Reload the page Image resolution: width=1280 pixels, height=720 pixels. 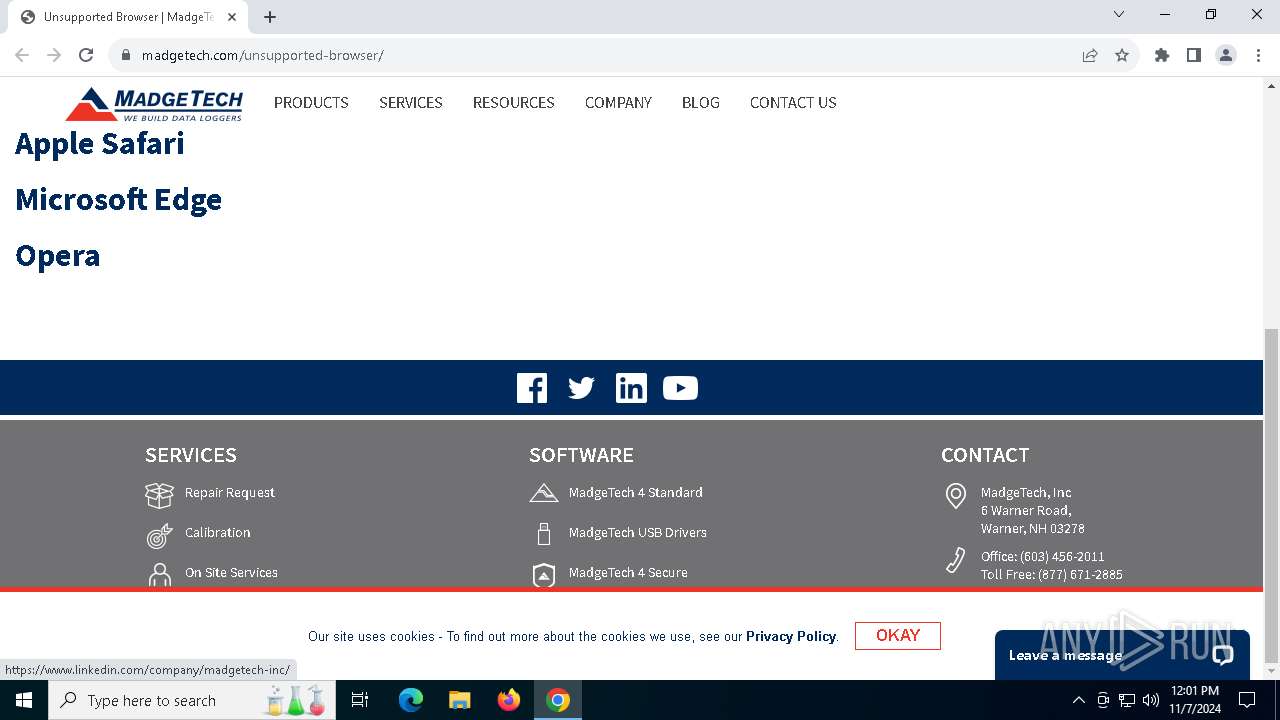pyautogui.click(x=86, y=55)
